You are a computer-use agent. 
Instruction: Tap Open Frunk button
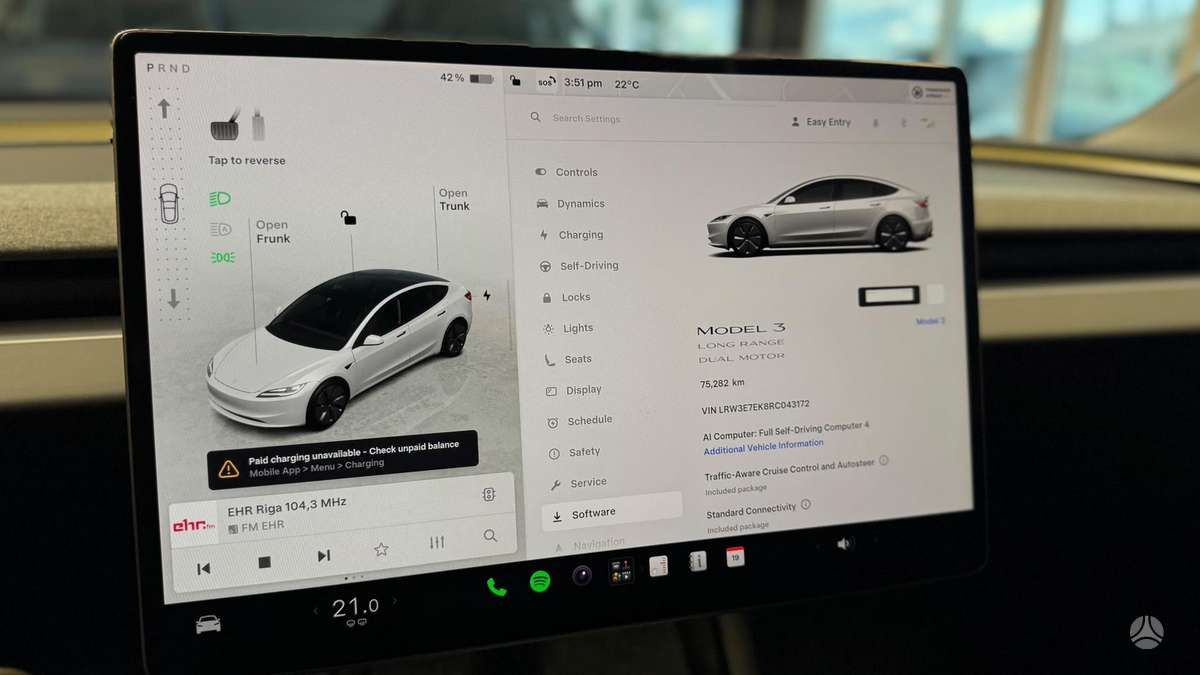coord(272,232)
